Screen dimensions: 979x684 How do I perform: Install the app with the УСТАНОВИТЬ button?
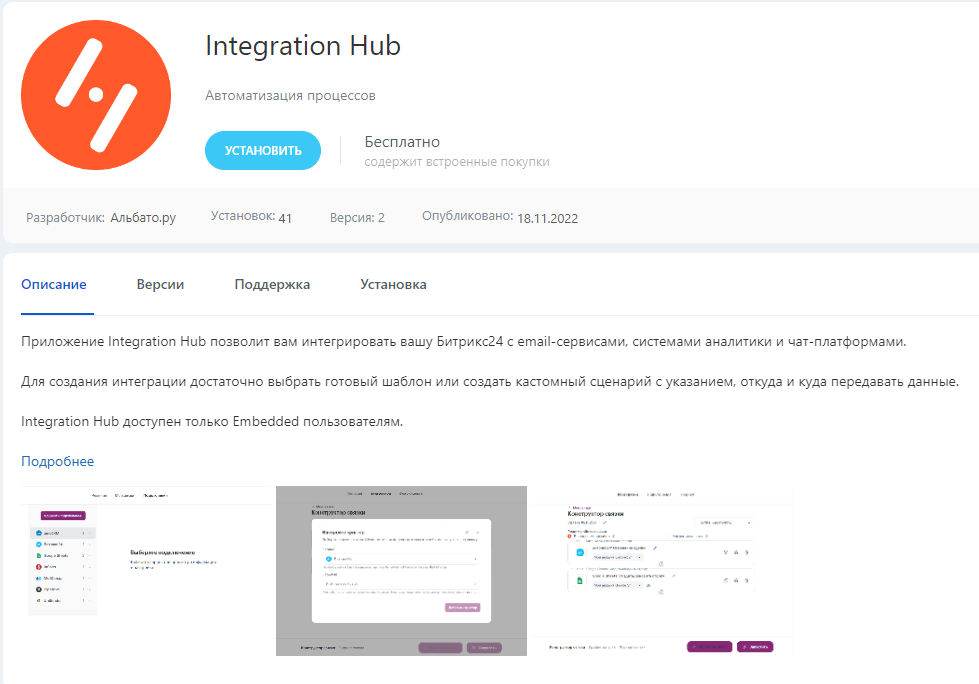pyautogui.click(x=263, y=150)
